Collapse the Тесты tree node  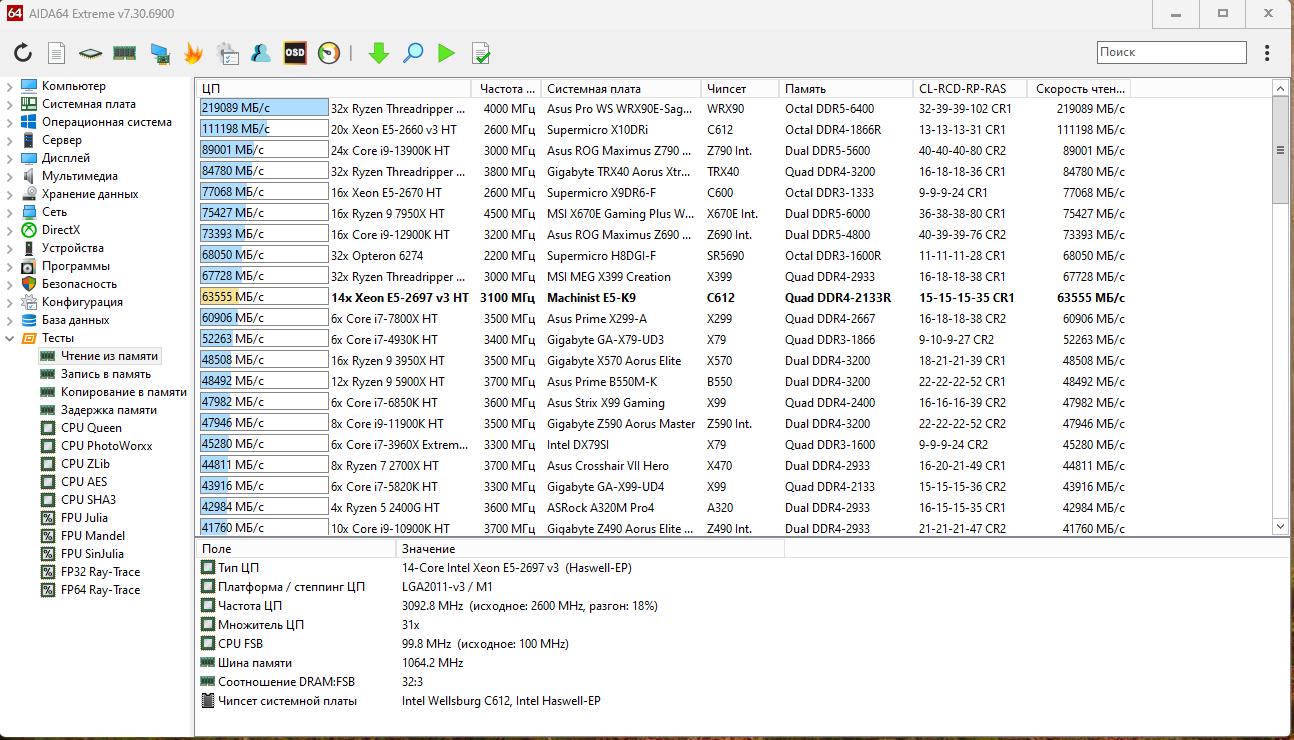(x=10, y=338)
